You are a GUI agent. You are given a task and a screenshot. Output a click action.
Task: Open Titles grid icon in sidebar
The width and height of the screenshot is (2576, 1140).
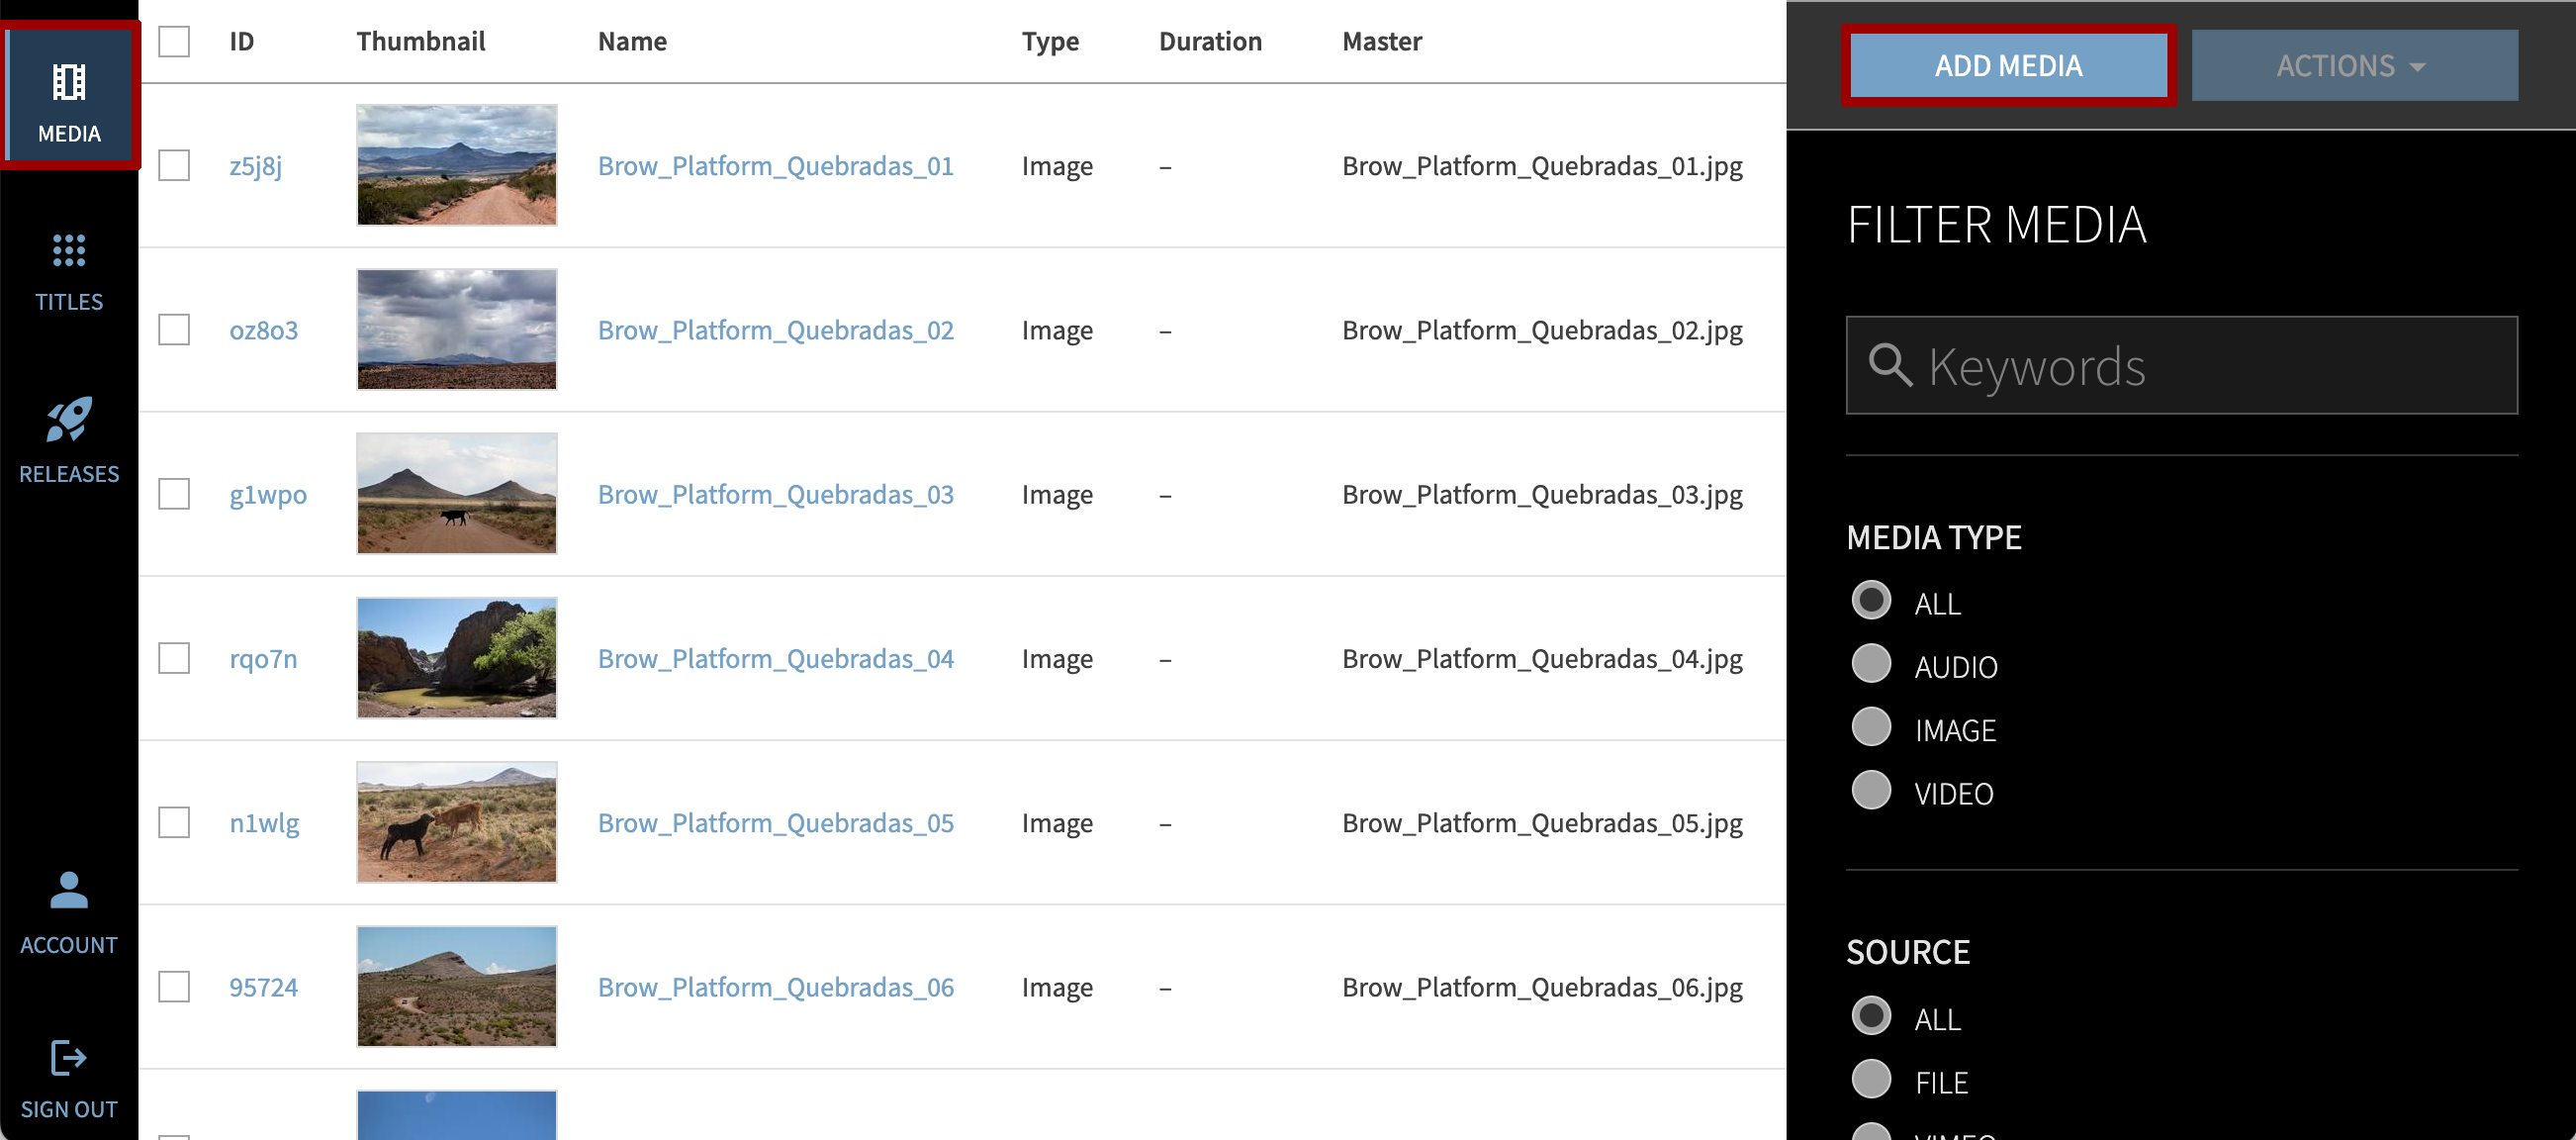click(69, 251)
